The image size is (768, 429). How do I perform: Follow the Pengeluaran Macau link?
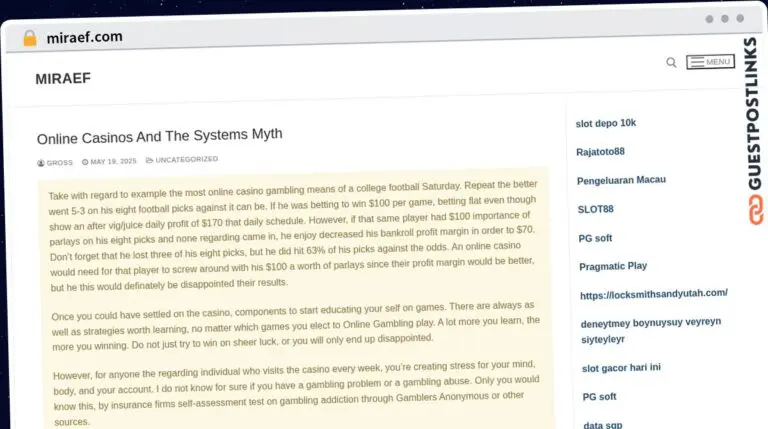[x=621, y=180]
